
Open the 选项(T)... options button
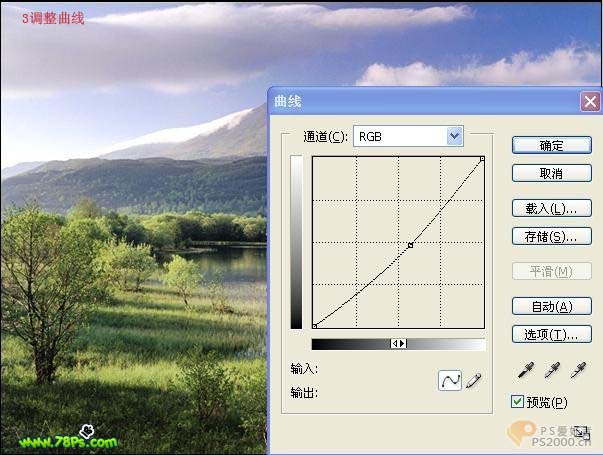click(551, 334)
